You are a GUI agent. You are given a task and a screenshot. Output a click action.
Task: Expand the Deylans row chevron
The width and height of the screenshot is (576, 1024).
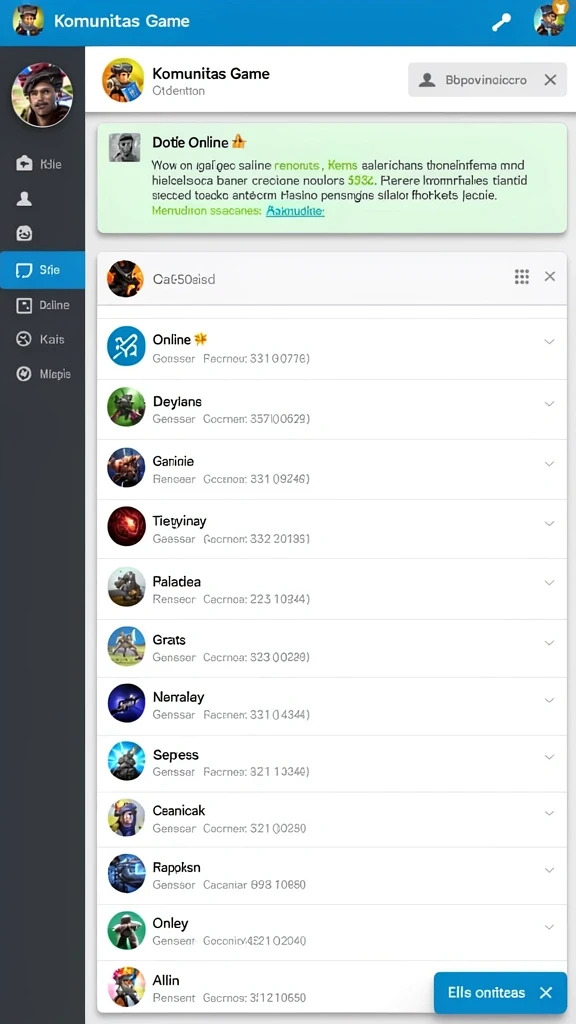coord(549,404)
